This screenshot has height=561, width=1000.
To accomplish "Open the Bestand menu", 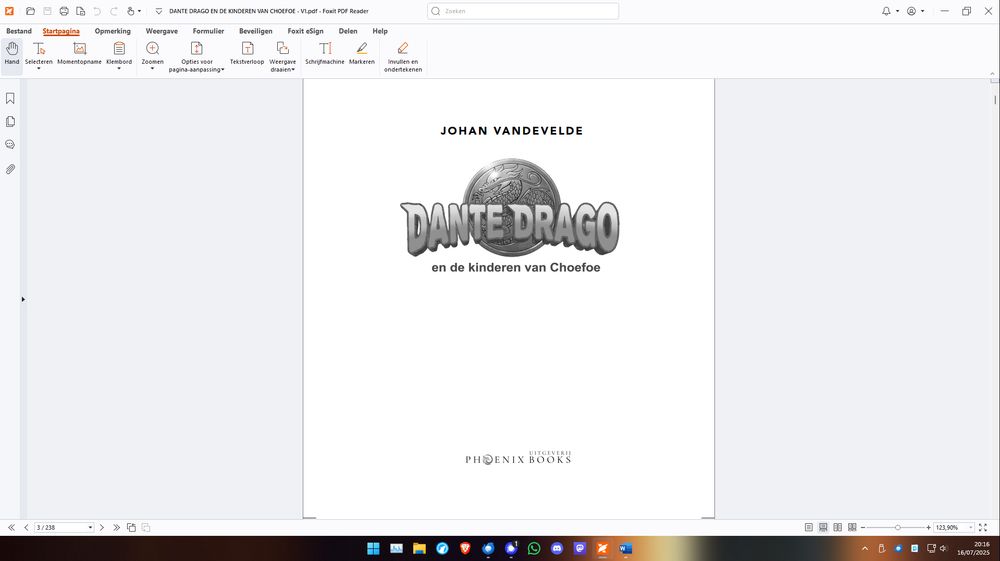I will 18,31.
